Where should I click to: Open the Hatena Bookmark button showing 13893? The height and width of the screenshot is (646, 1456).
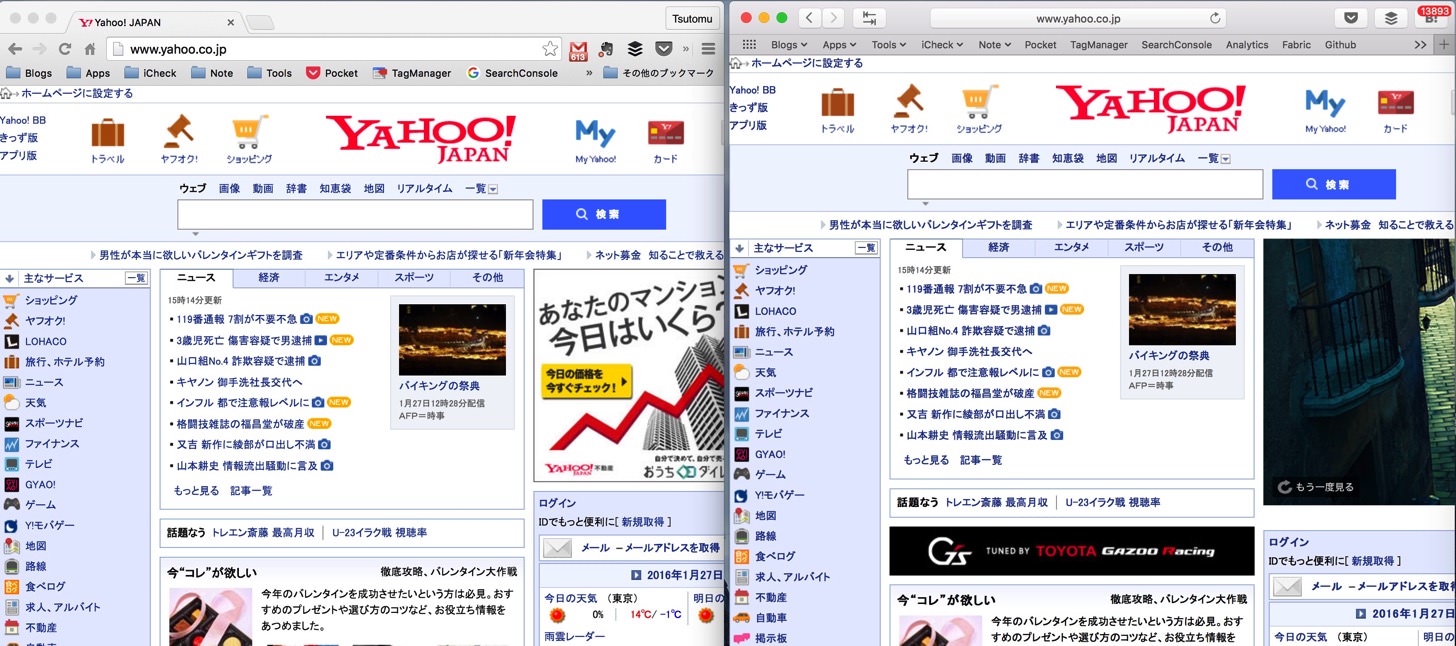(x=1430, y=16)
